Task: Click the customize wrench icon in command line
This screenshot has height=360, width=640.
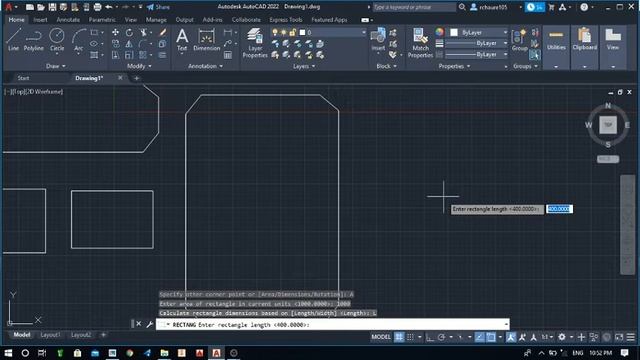Action: tap(149, 324)
